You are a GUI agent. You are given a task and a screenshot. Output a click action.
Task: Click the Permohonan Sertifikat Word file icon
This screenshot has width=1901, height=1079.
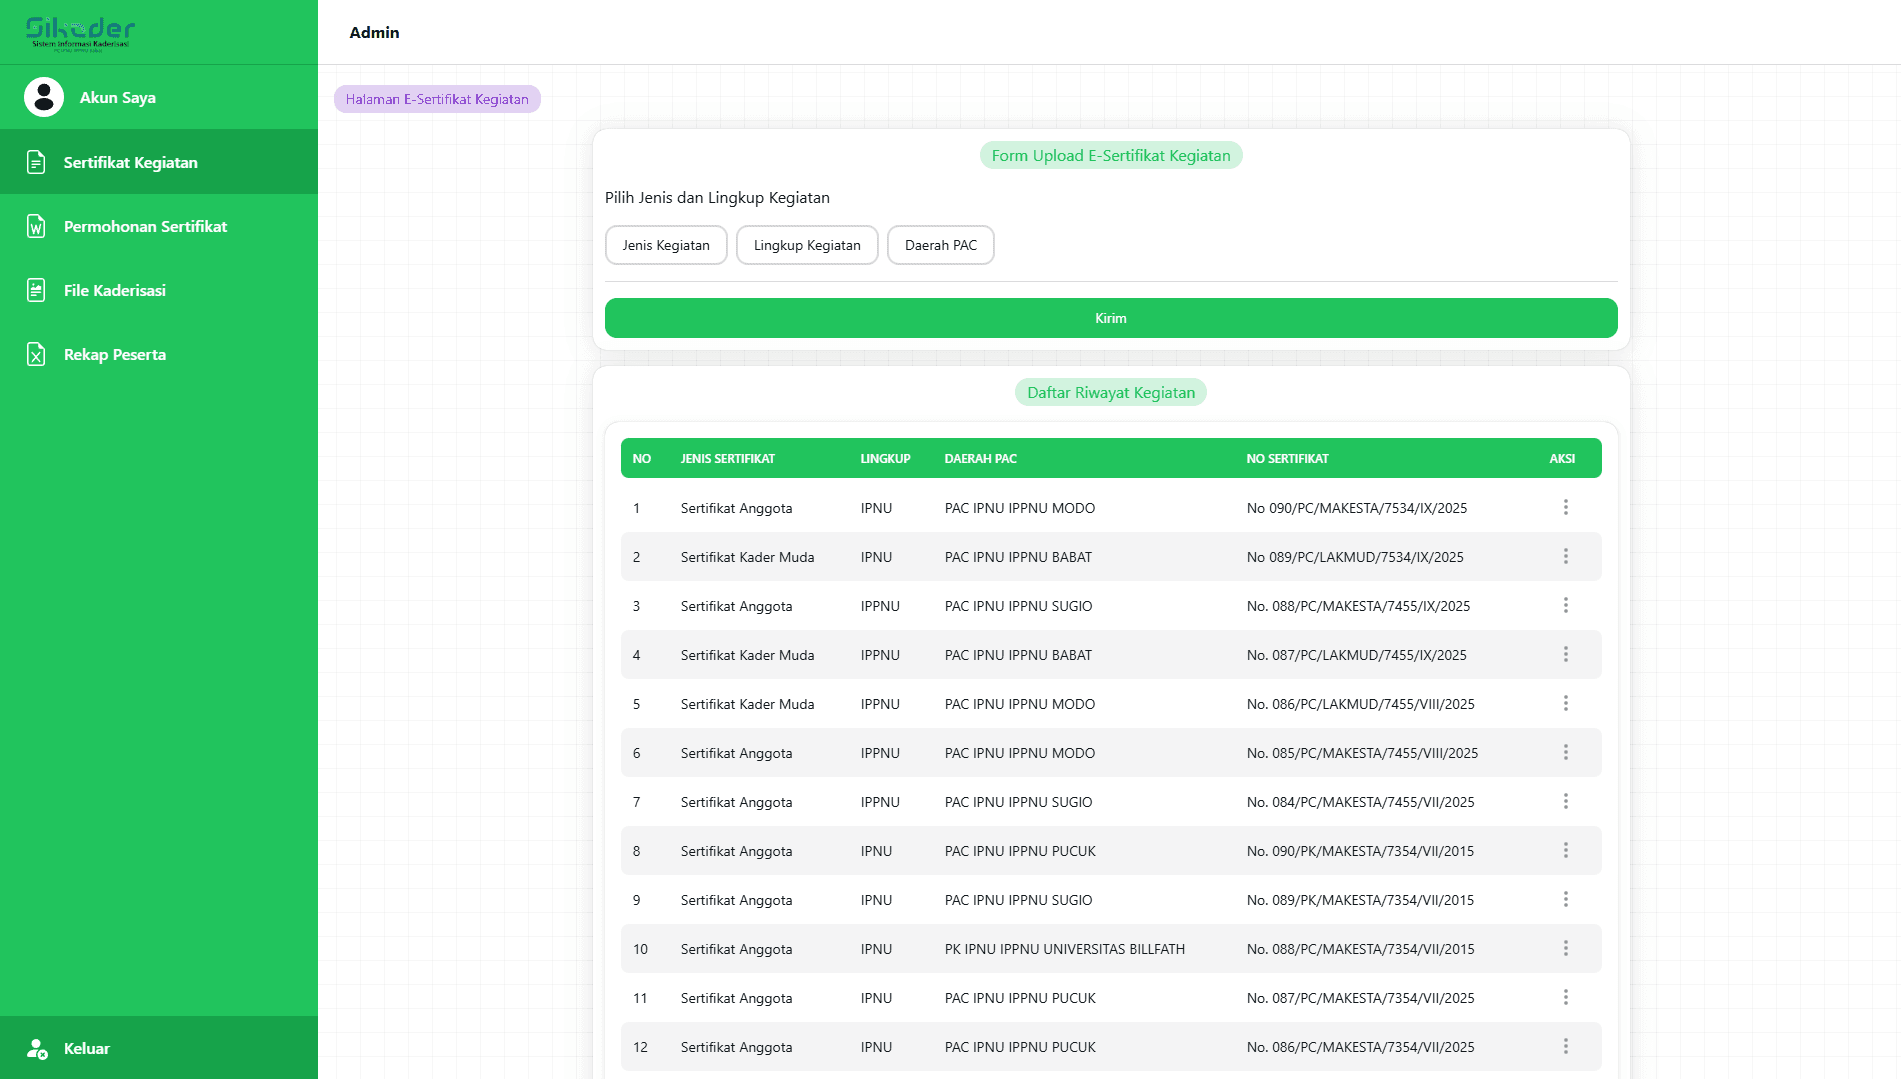click(x=36, y=226)
